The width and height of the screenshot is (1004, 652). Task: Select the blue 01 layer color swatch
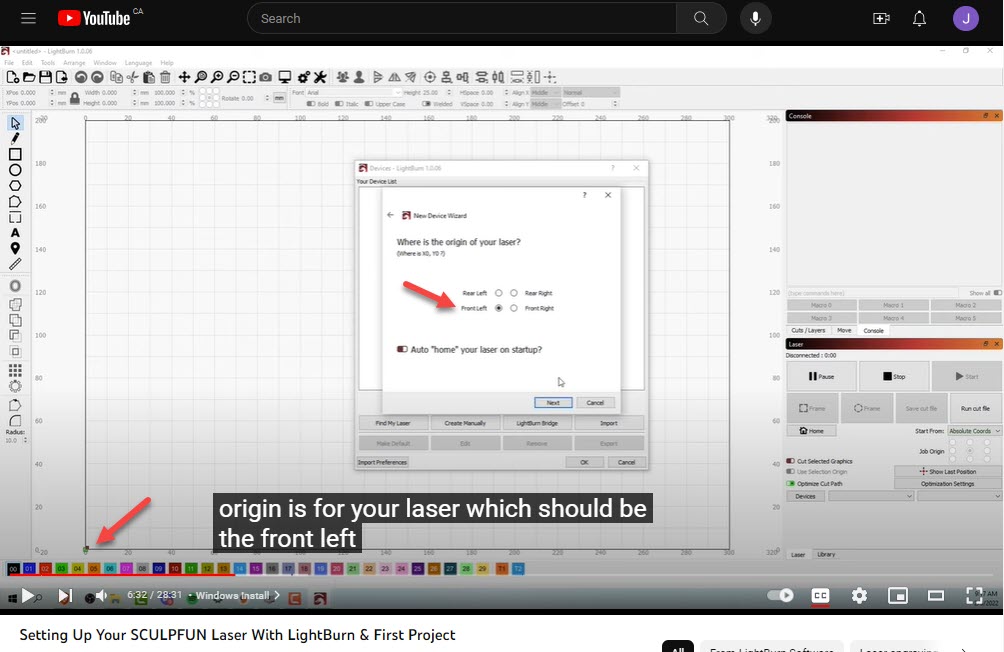click(x=29, y=569)
